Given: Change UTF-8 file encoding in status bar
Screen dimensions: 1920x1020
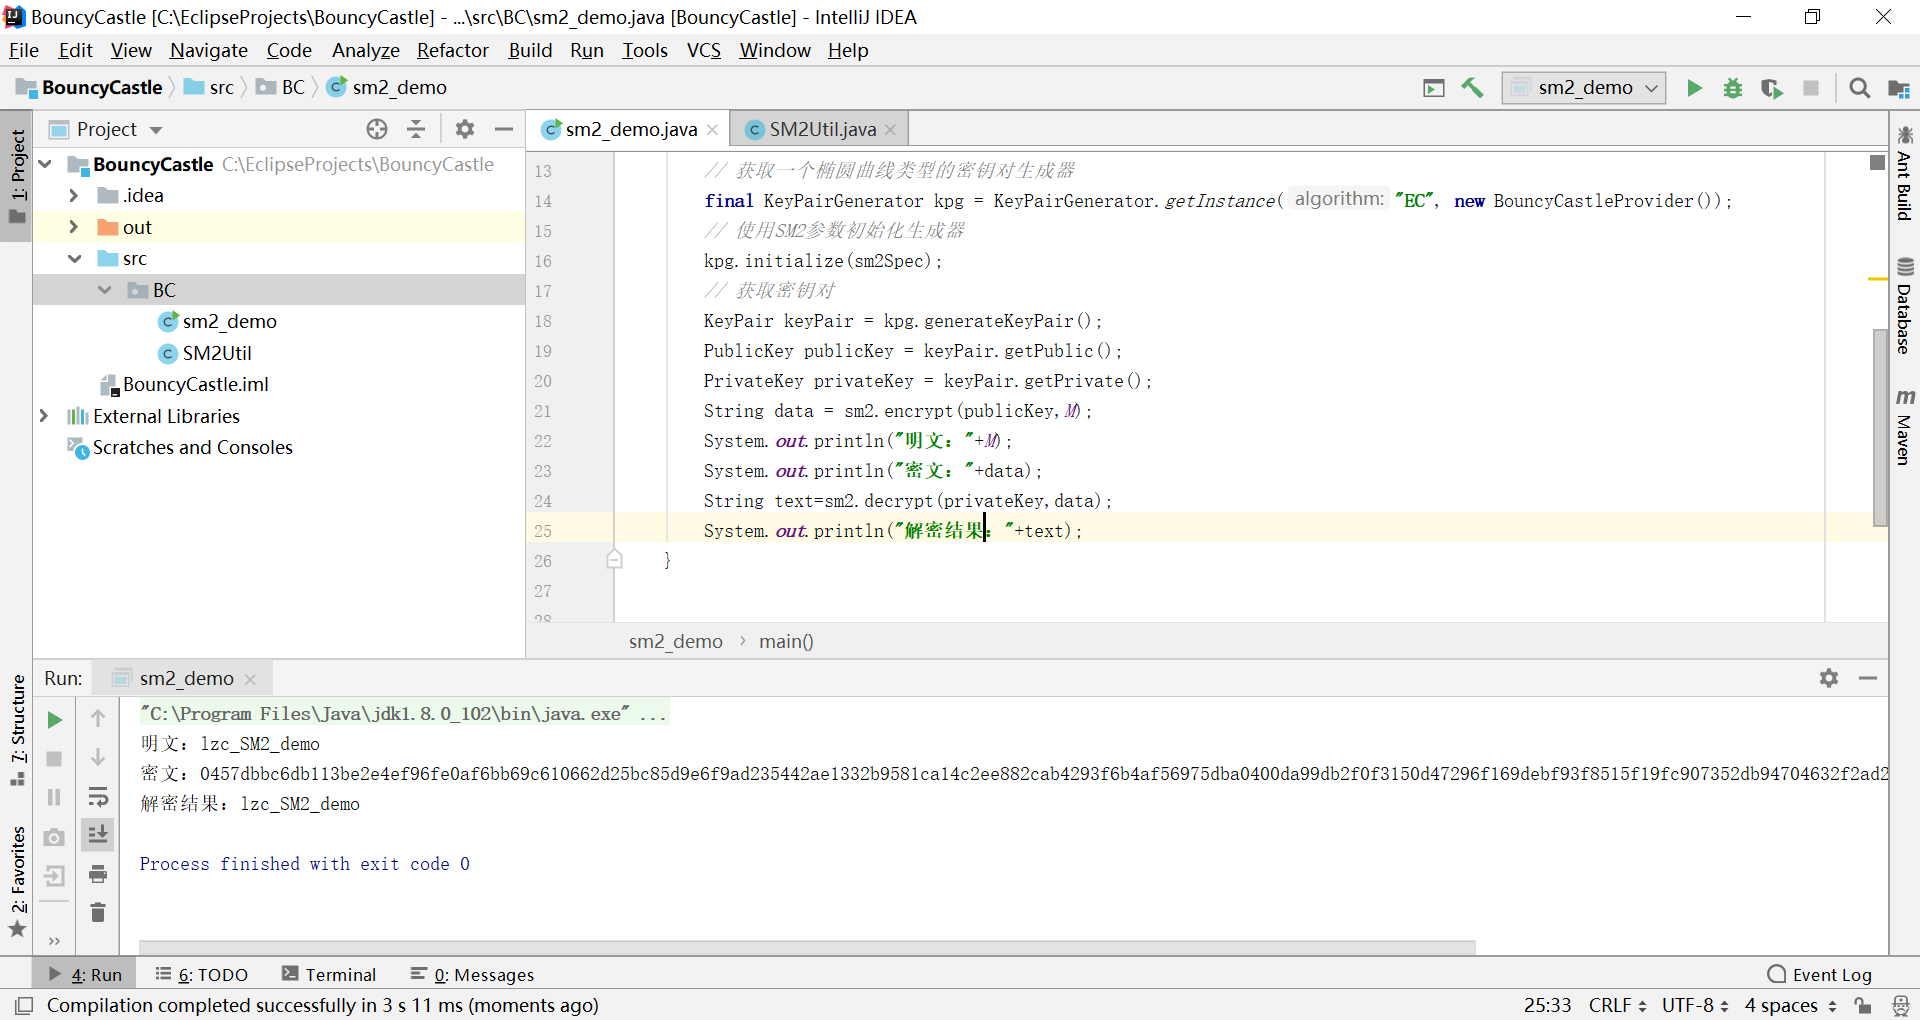Looking at the screenshot, I should (1695, 1005).
